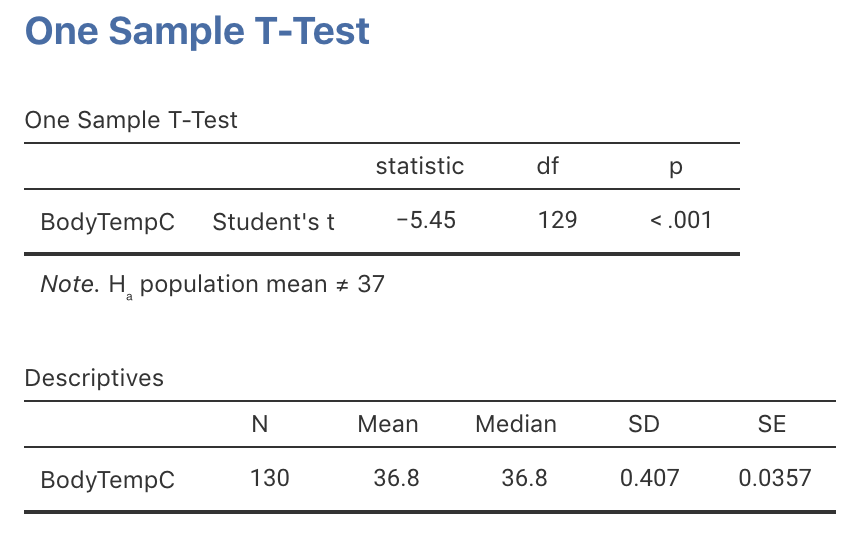Click the standard deviation value 0.407
This screenshot has width=860, height=540.
tap(649, 478)
